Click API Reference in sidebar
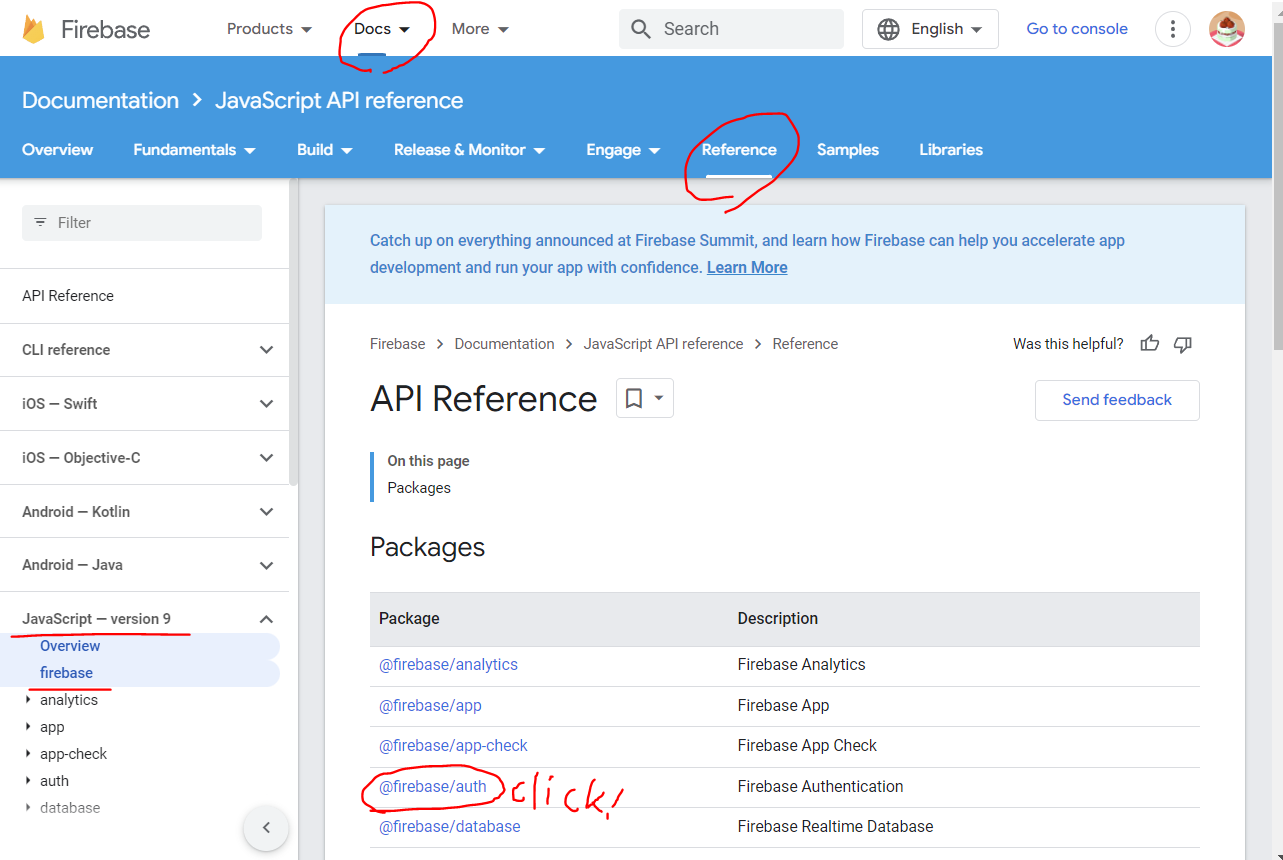The width and height of the screenshot is (1283, 860). click(68, 296)
